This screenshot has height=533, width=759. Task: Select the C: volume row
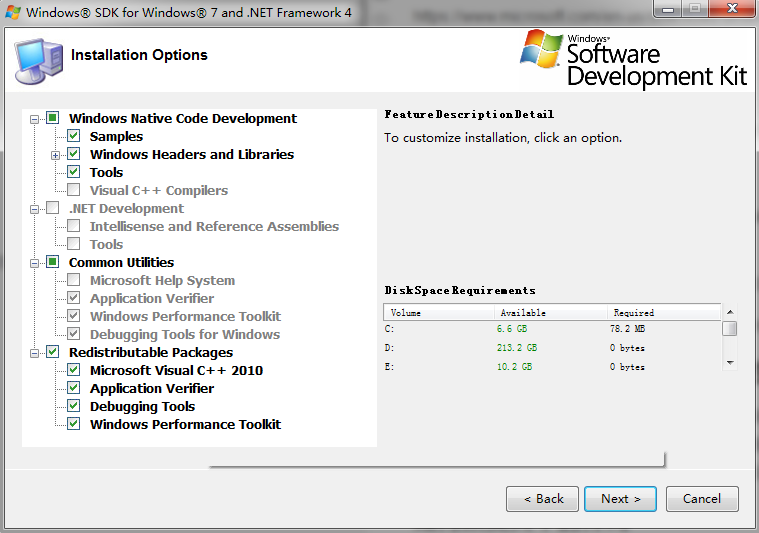point(552,329)
